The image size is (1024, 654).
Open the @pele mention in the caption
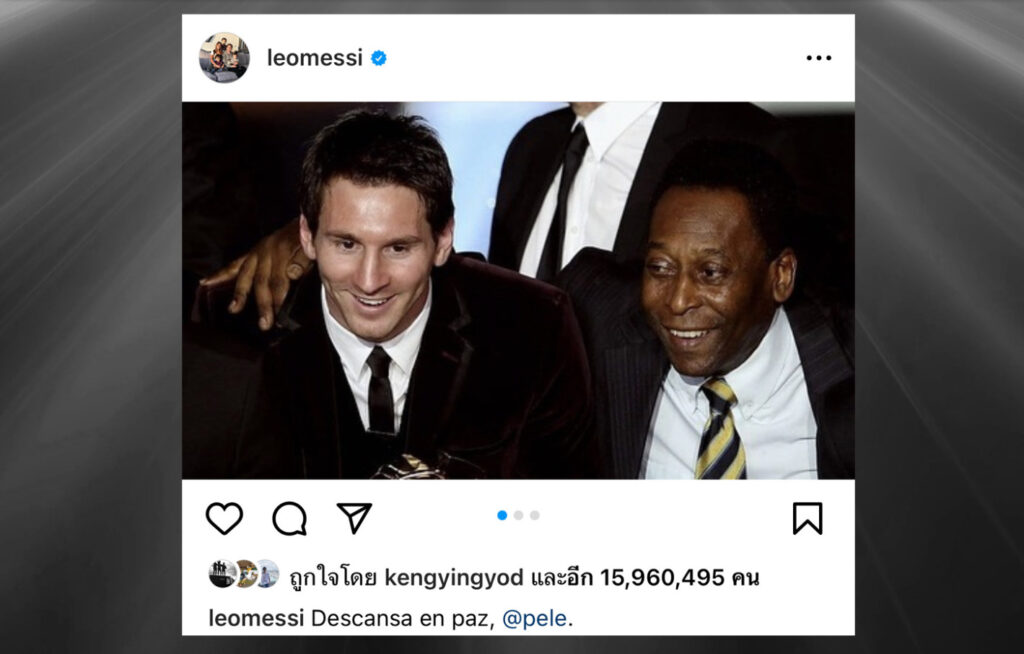[534, 618]
